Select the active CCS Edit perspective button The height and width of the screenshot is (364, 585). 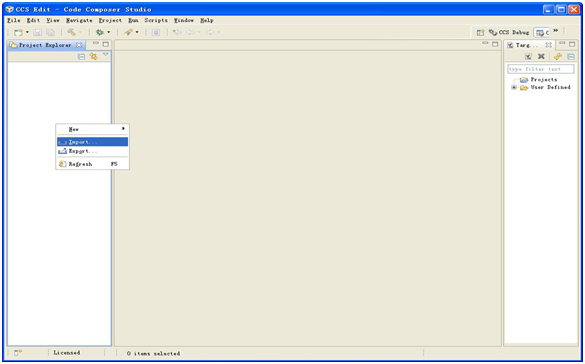(x=542, y=33)
